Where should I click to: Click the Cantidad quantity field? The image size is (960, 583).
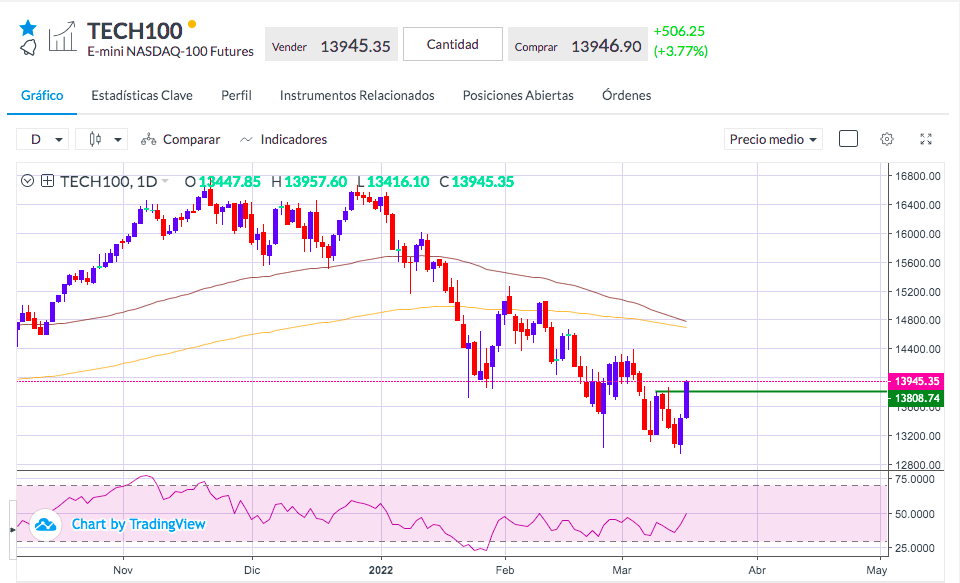[x=452, y=44]
